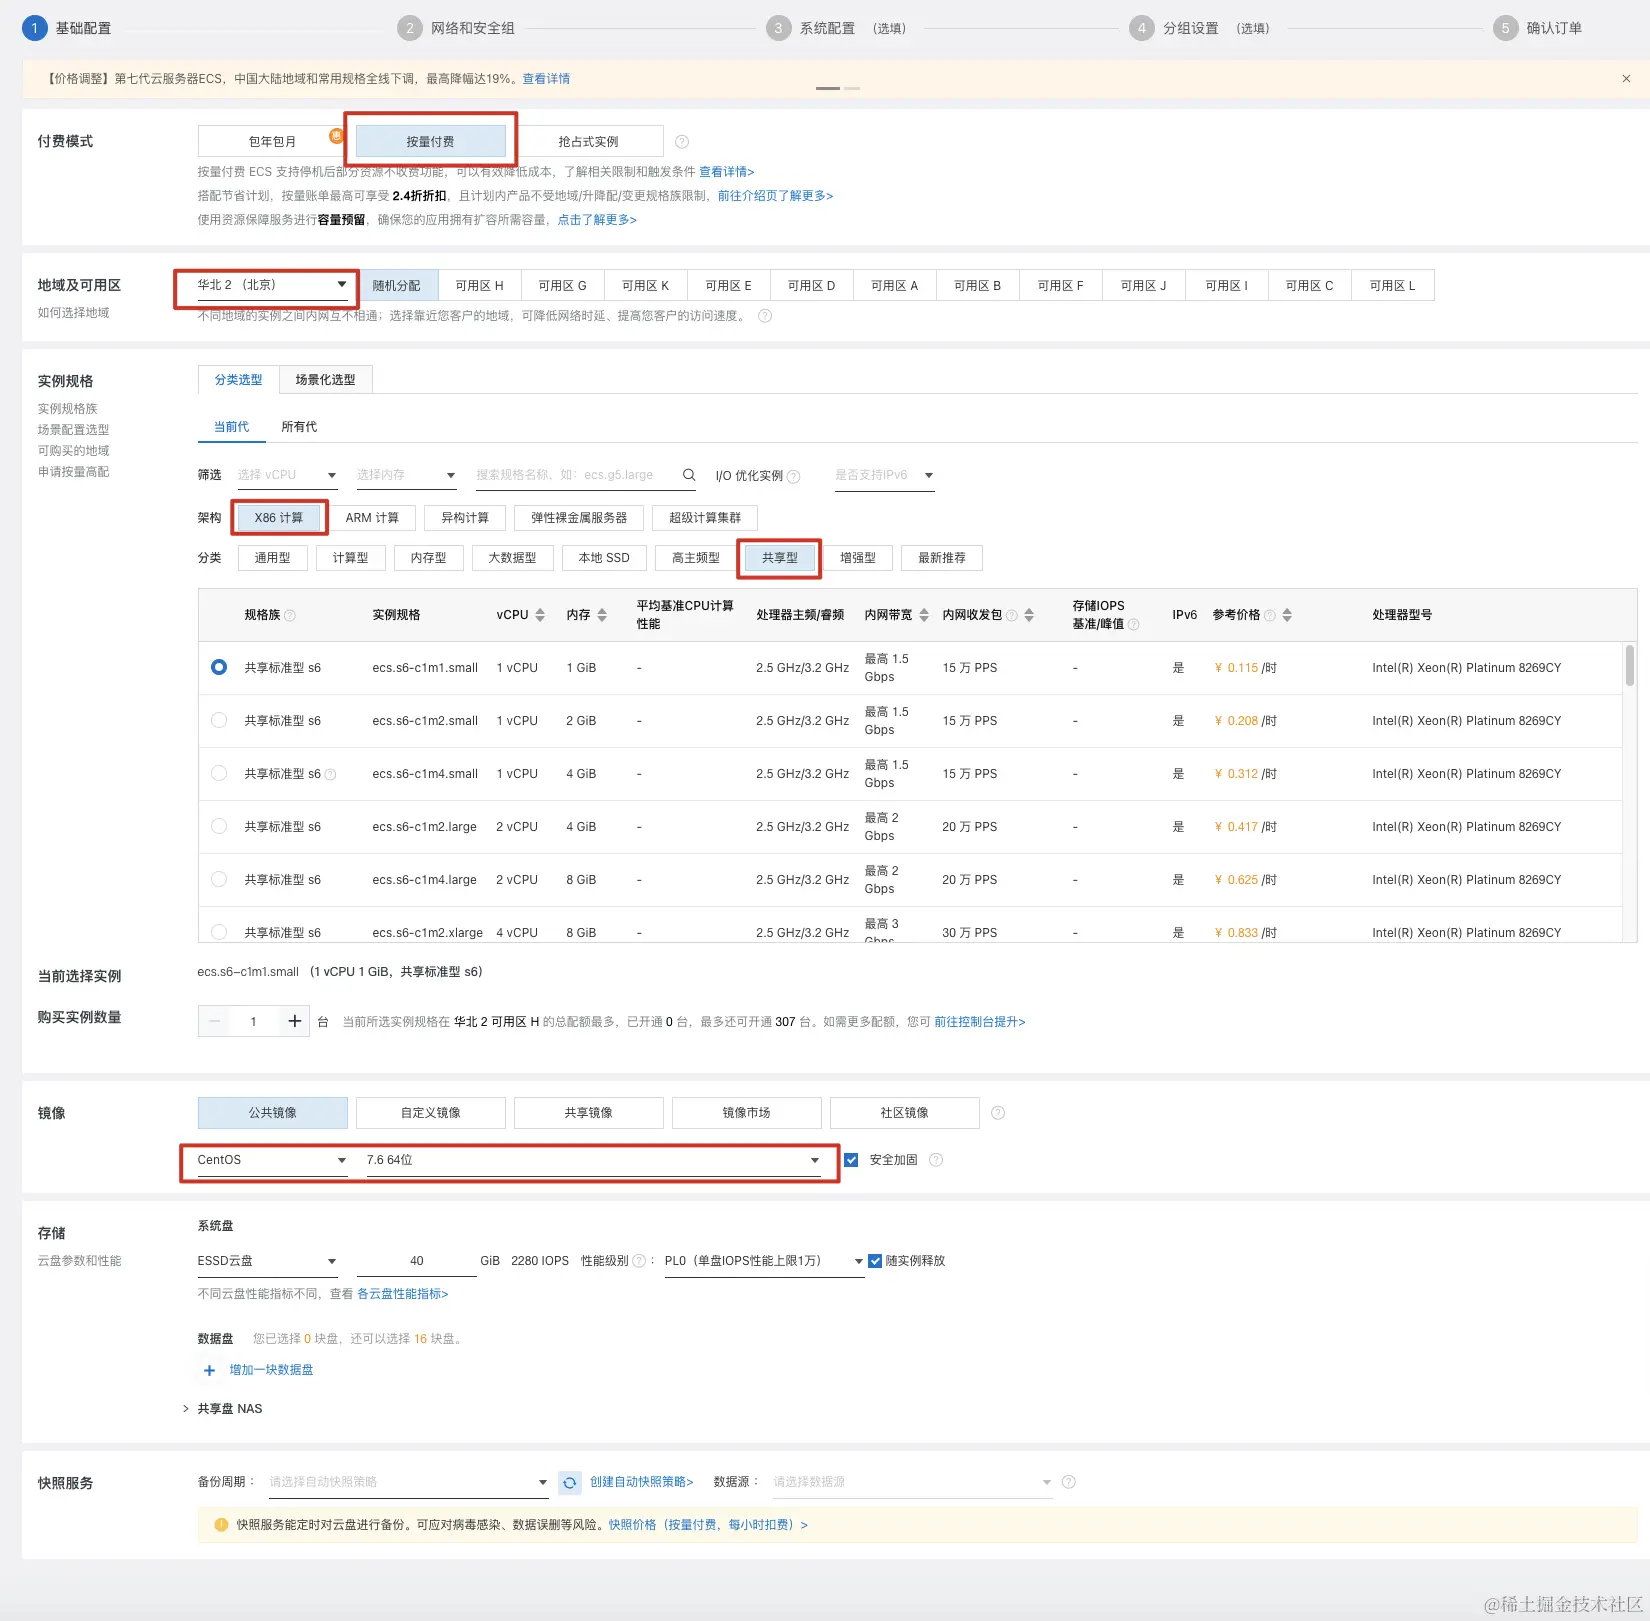Image resolution: width=1650 pixels, height=1621 pixels.
Task: Select the ecs.s6-c1m4.small instance radio
Action: [x=219, y=773]
